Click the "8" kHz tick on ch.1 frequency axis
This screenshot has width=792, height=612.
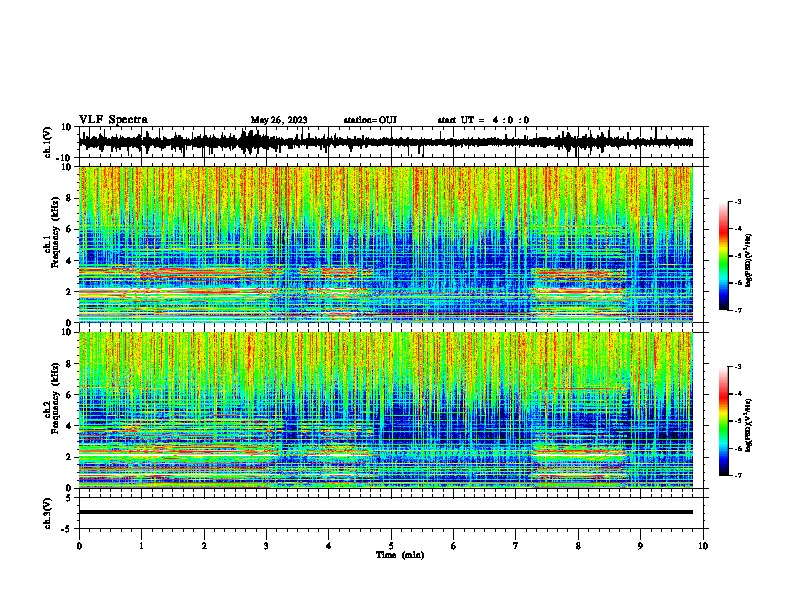coord(70,198)
